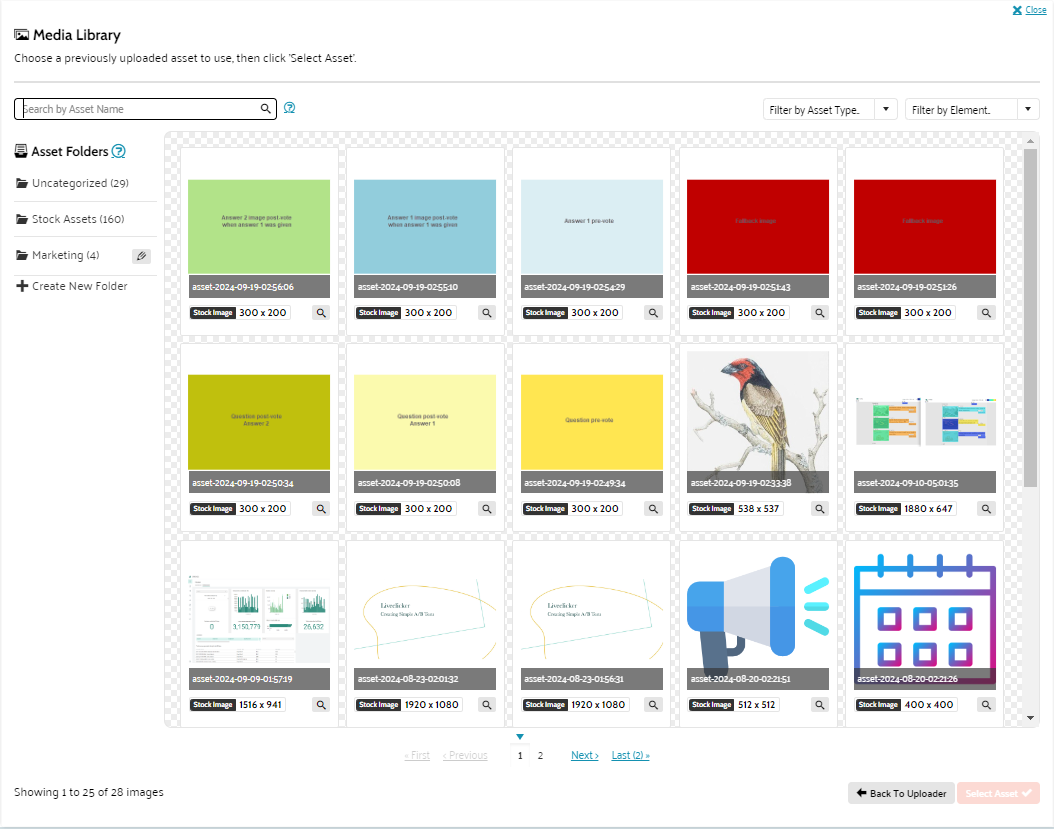Go to page 2 of results
1054x829 pixels.
540,756
